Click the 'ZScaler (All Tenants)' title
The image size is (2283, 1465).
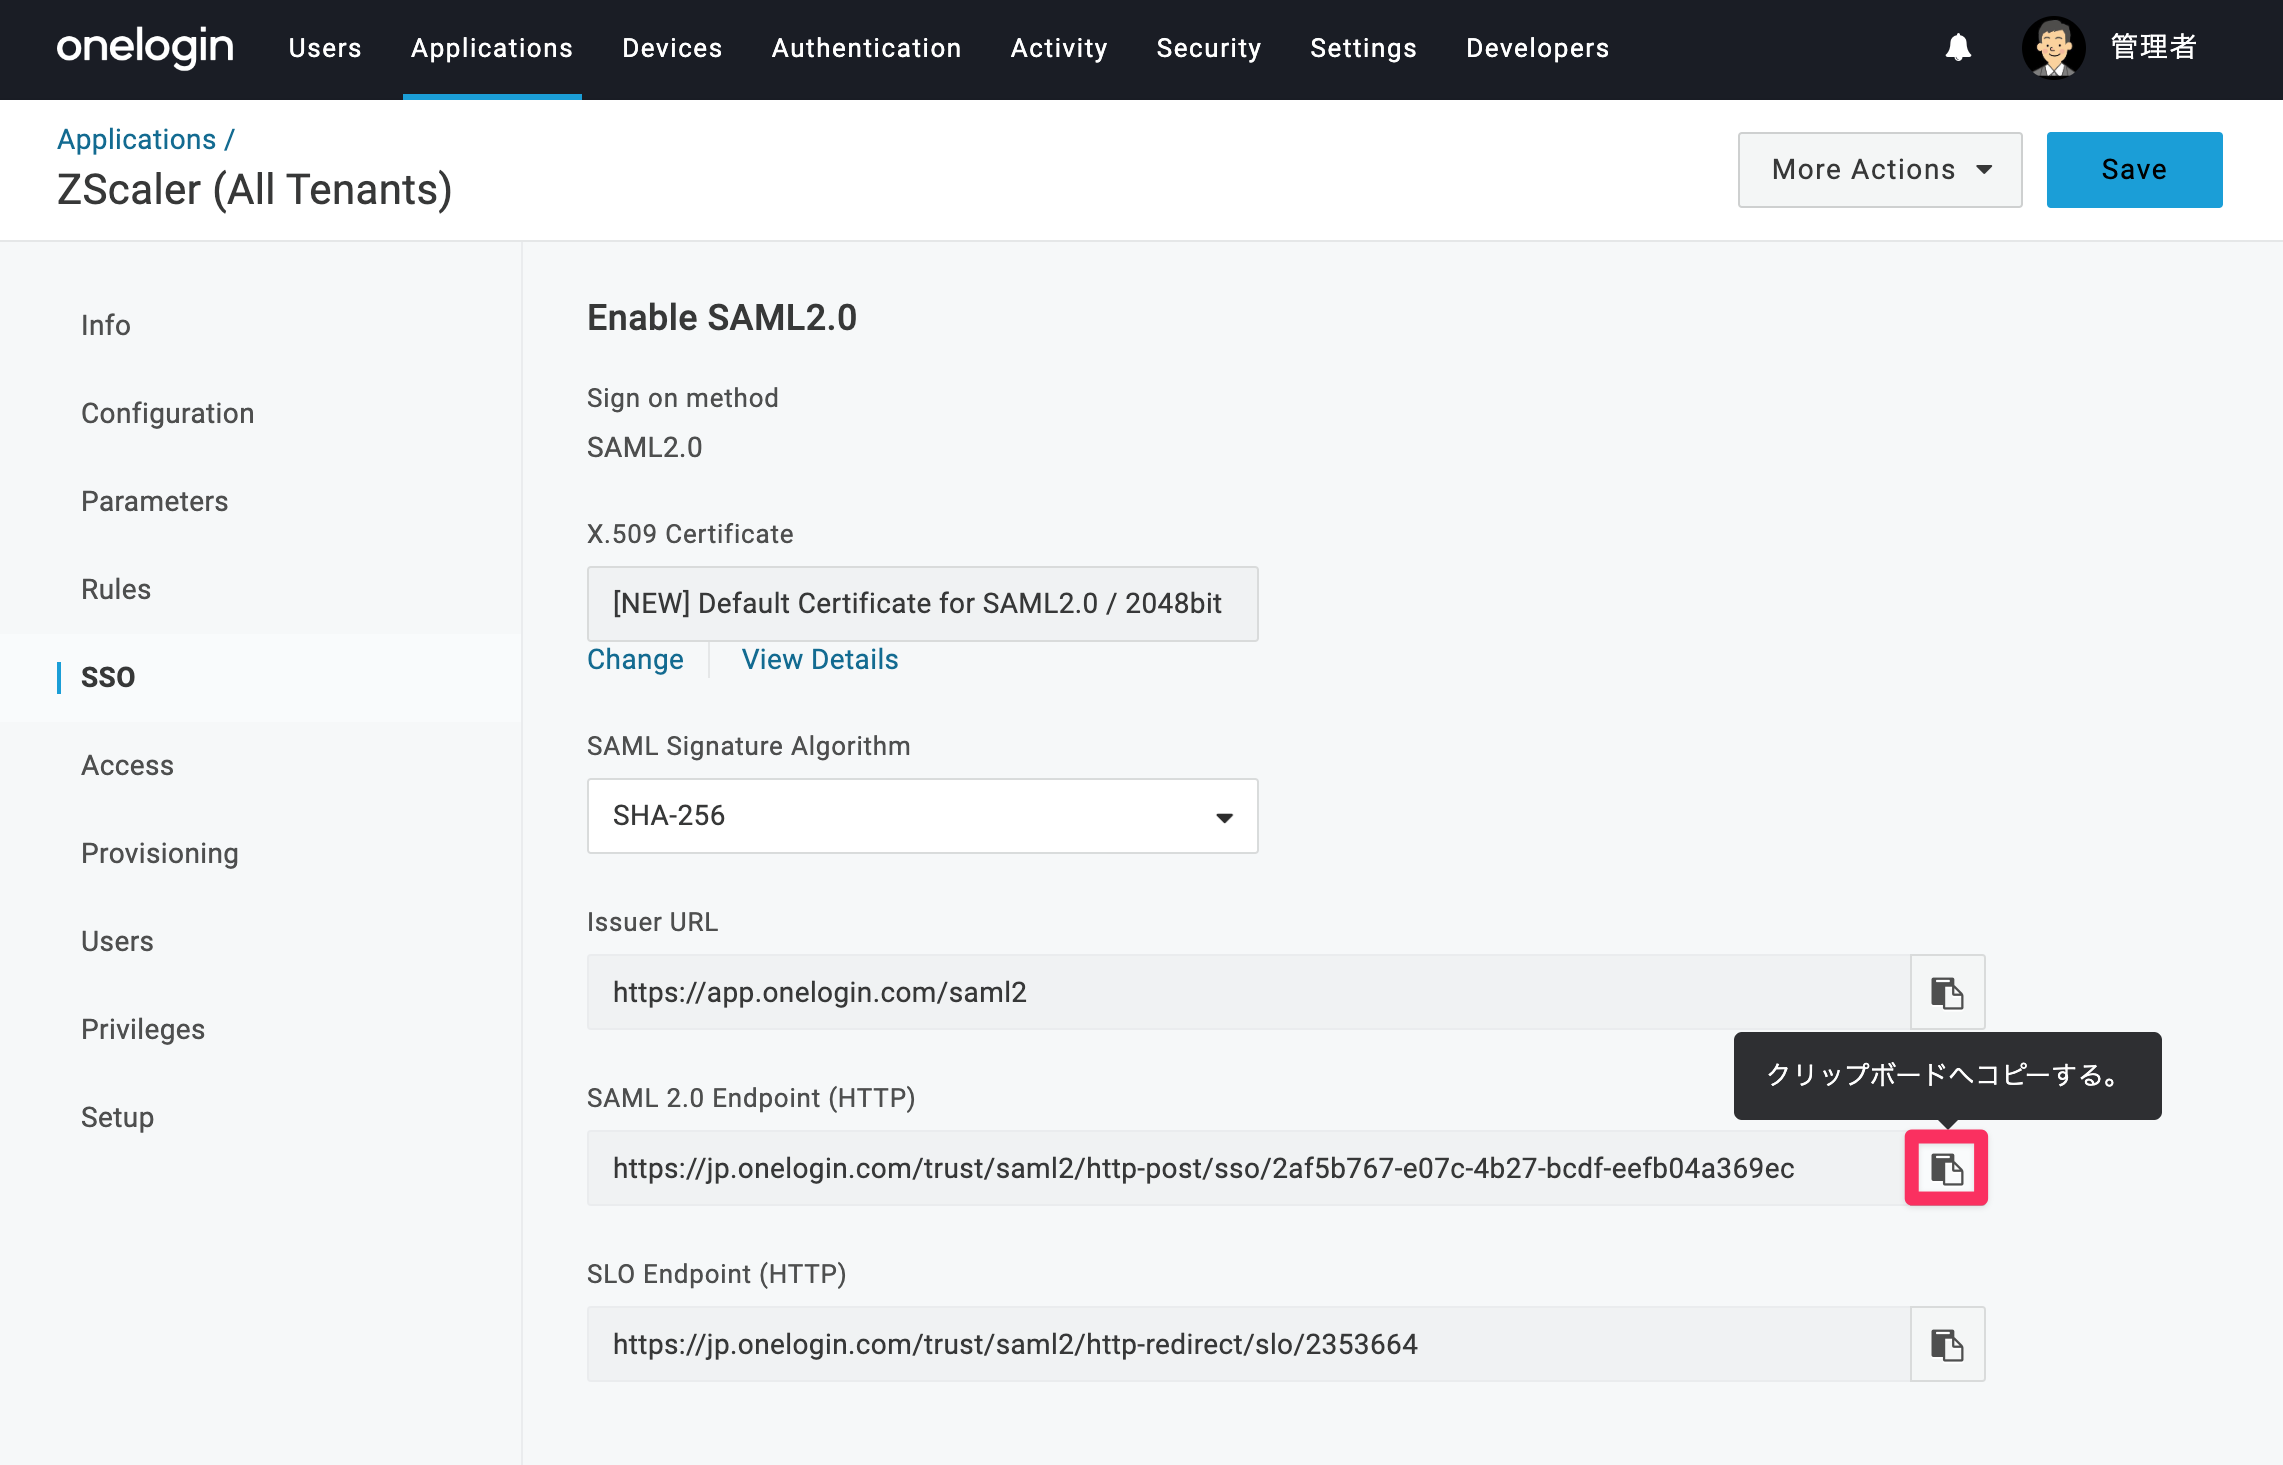tap(255, 190)
